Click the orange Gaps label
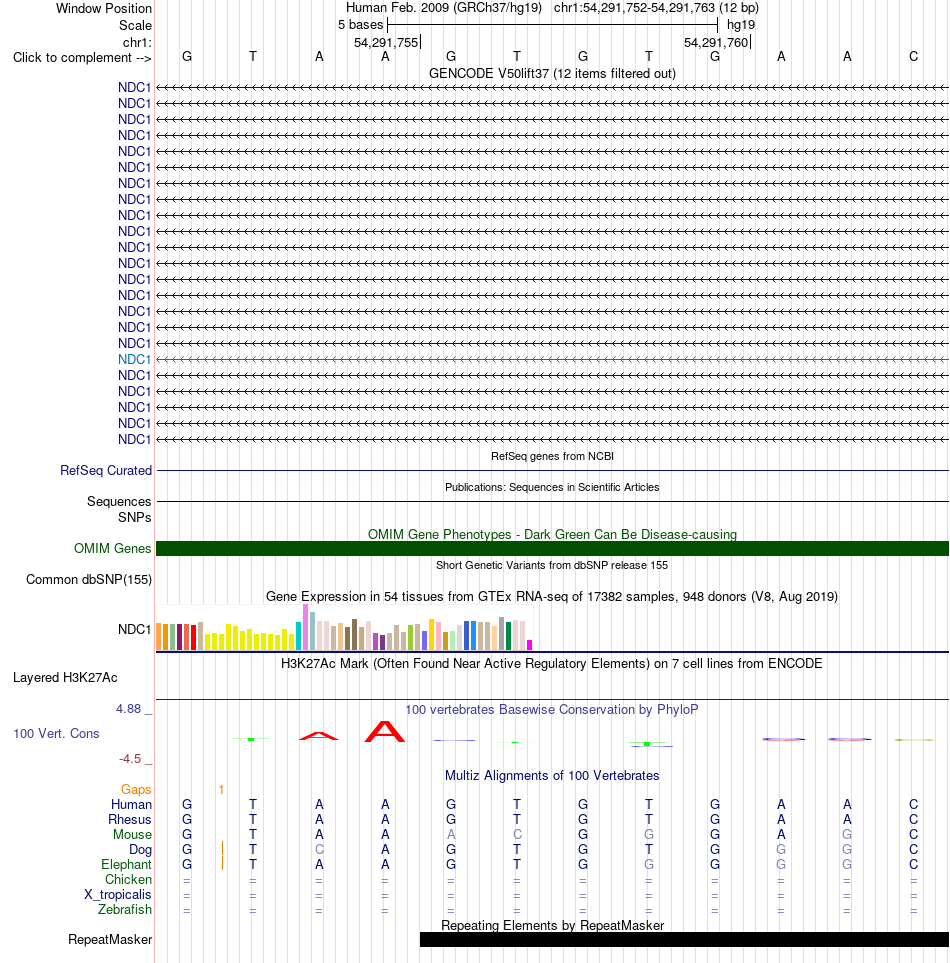This screenshot has width=950, height=963. point(136,789)
